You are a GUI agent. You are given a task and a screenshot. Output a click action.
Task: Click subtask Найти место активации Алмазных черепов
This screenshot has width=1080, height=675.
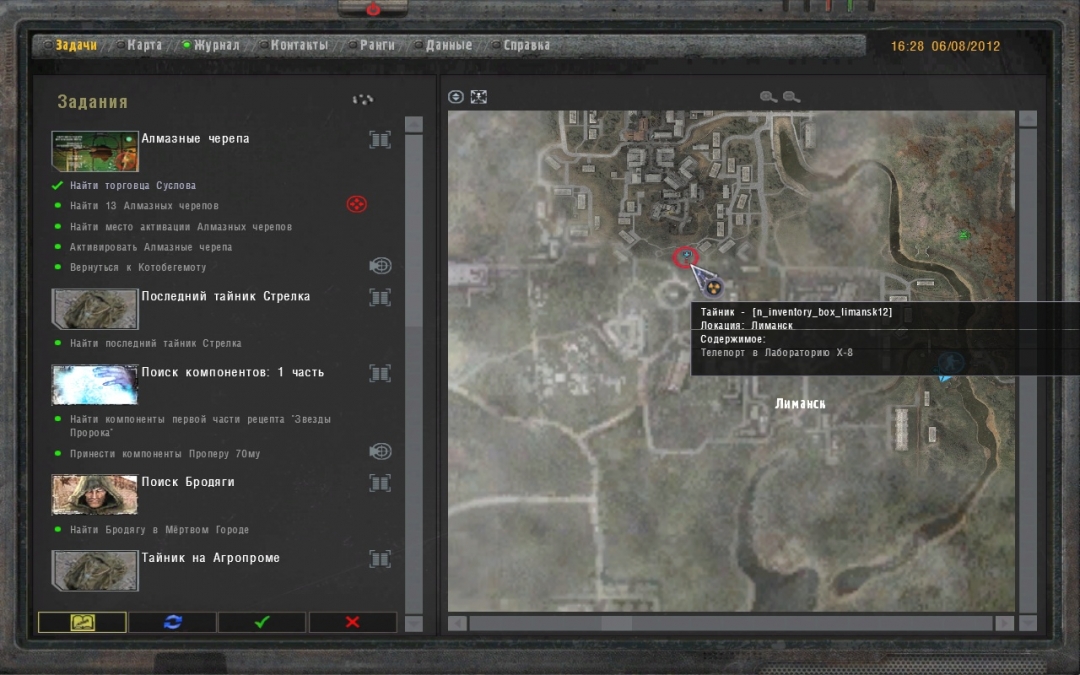click(x=181, y=227)
